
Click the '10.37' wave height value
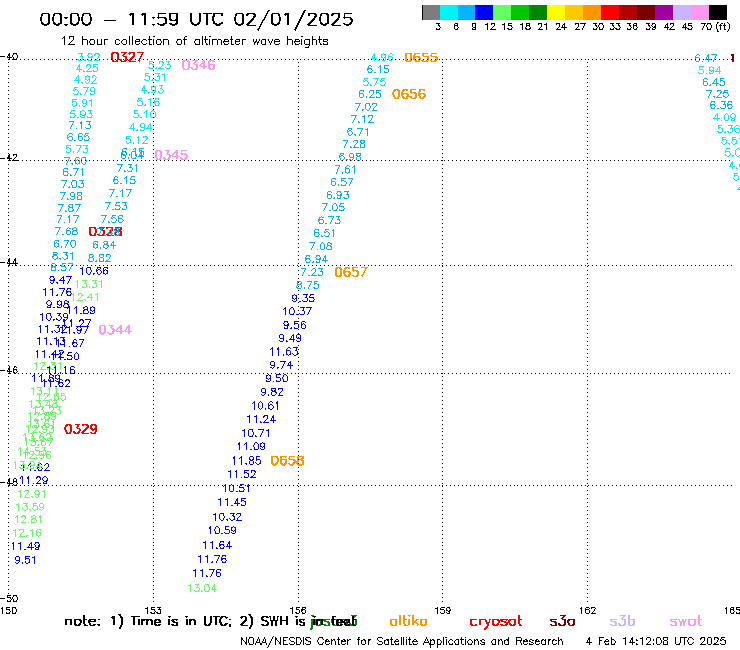(x=297, y=311)
